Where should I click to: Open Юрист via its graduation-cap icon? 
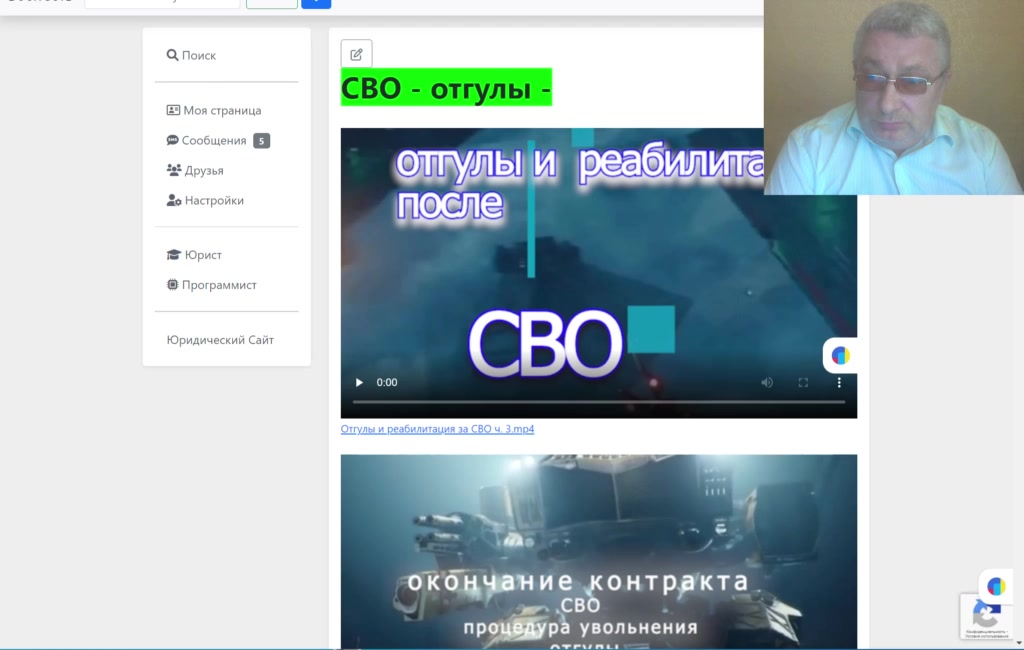coord(174,254)
